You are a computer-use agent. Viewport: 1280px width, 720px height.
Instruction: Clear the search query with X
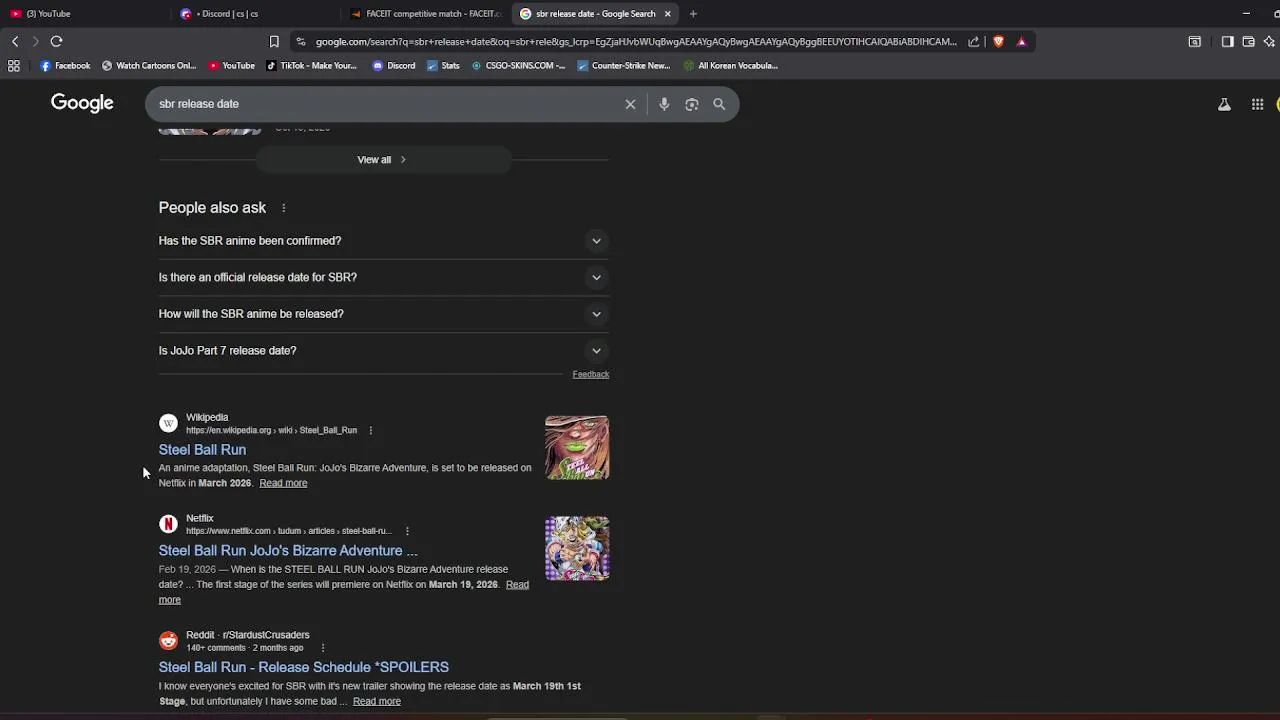(630, 104)
